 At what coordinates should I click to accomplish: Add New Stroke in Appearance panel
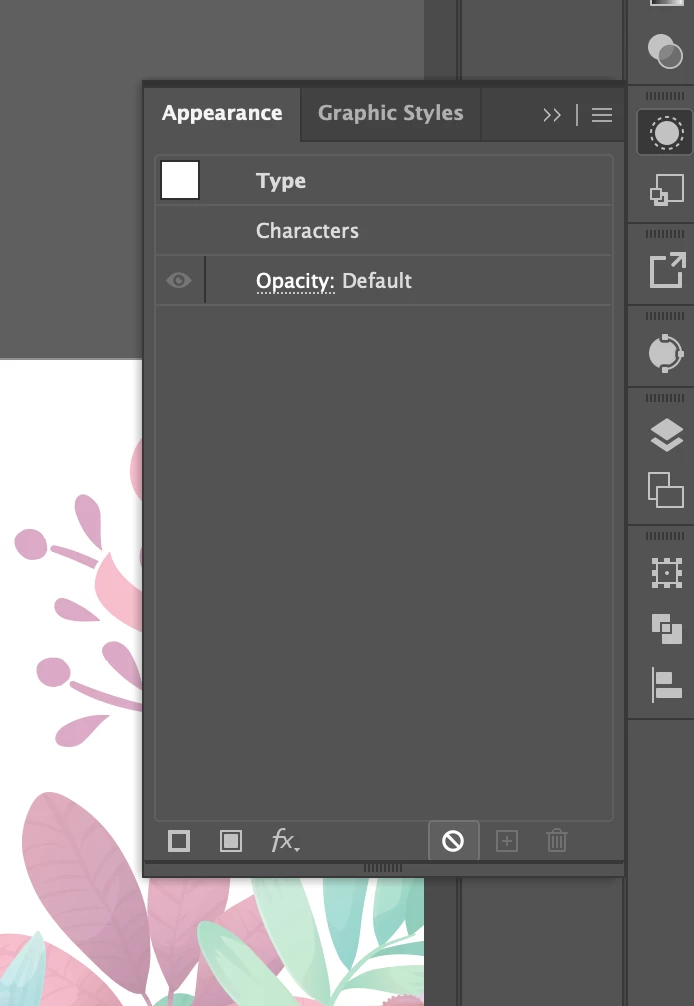(179, 841)
